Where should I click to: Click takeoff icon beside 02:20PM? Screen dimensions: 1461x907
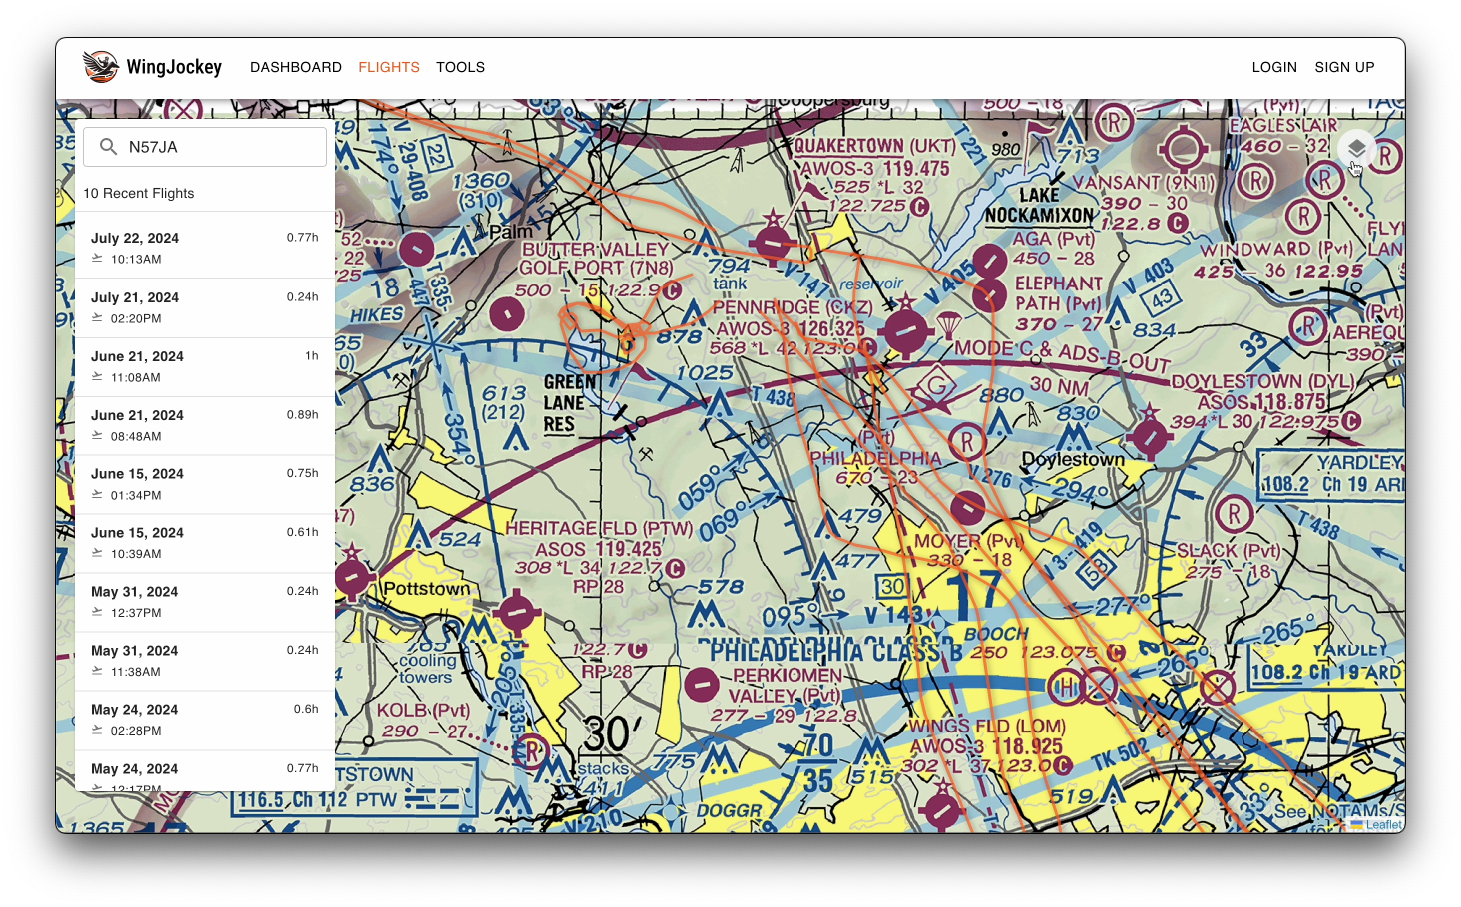tap(97, 318)
